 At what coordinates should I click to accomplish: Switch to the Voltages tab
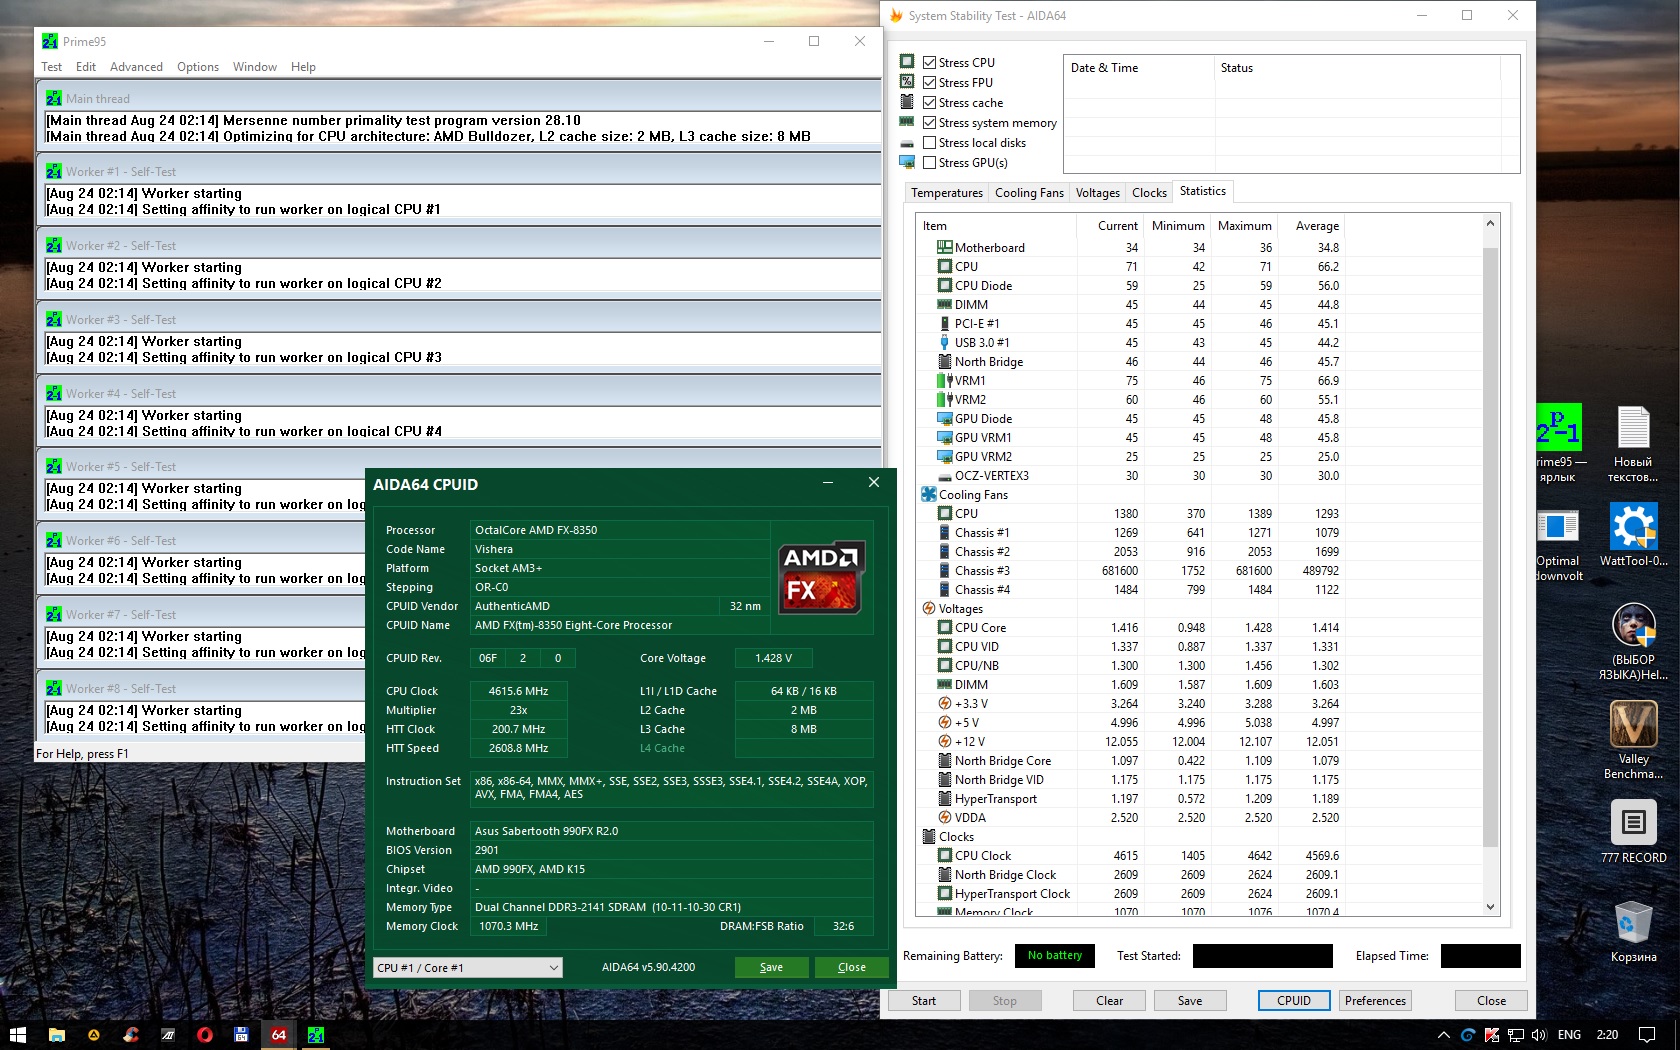click(x=1097, y=193)
